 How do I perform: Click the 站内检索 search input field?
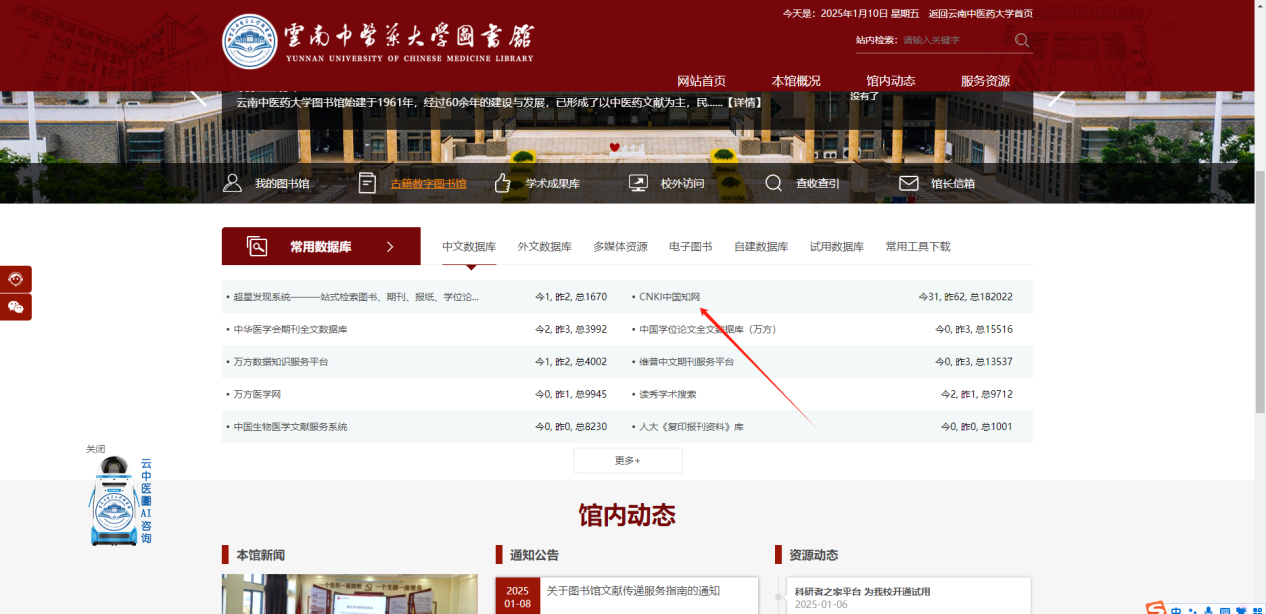[x=955, y=40]
